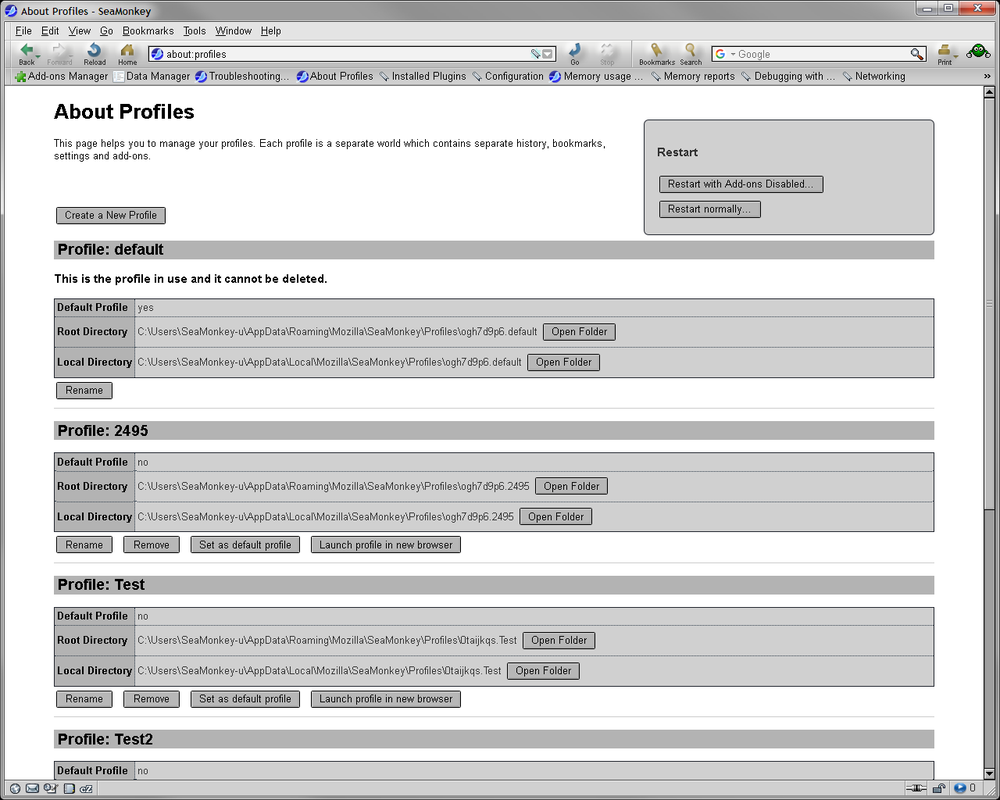The image size is (1000, 800).
Task: Open the View menu
Action: [x=79, y=31]
